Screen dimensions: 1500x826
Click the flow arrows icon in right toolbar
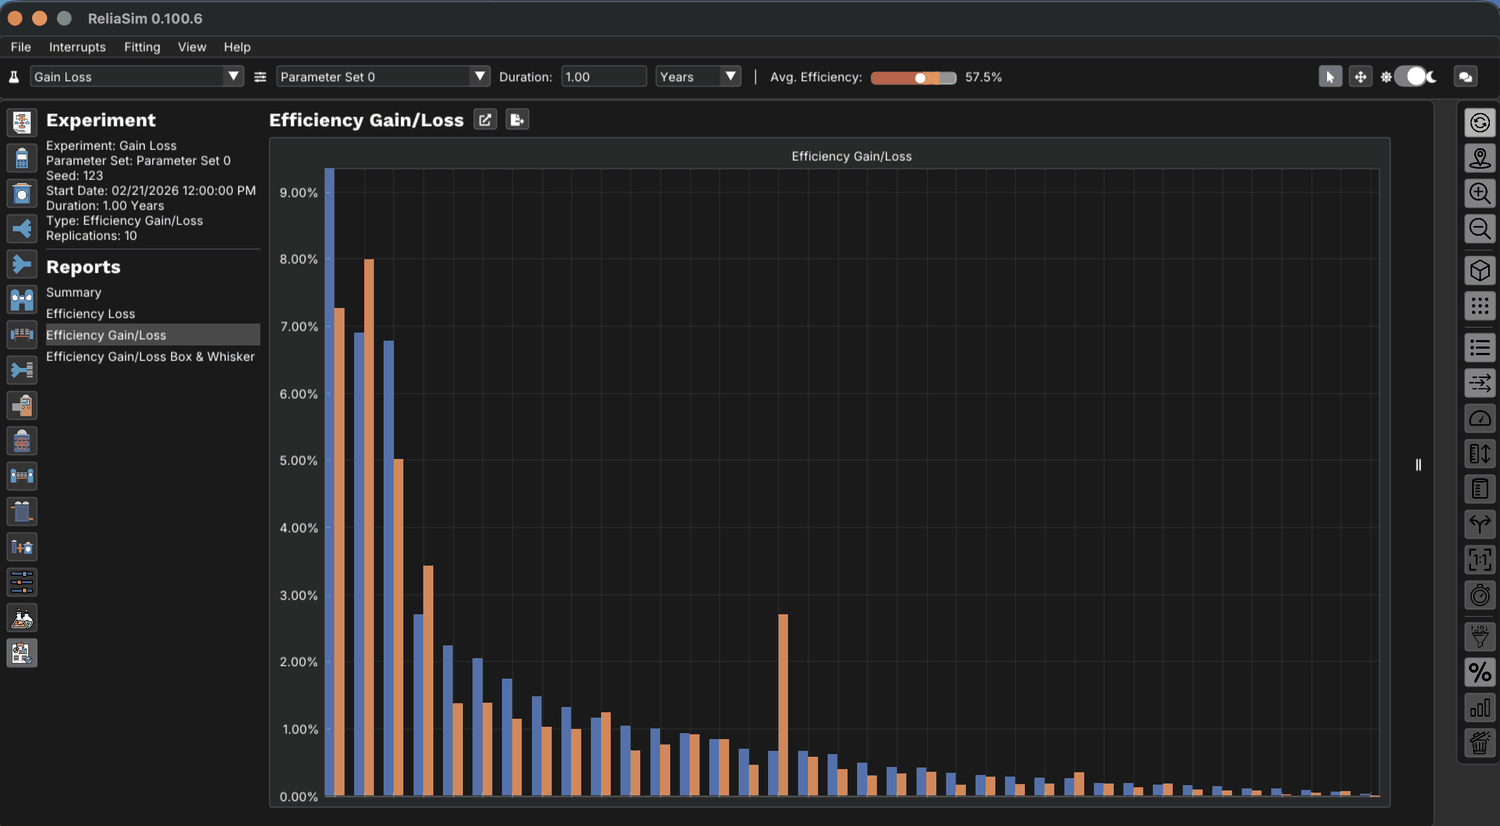tap(1480, 382)
